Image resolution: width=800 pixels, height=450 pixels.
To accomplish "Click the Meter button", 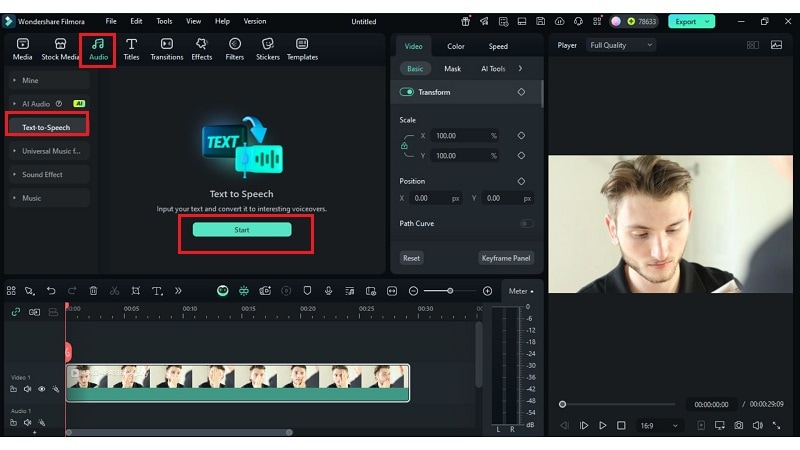I will (521, 291).
